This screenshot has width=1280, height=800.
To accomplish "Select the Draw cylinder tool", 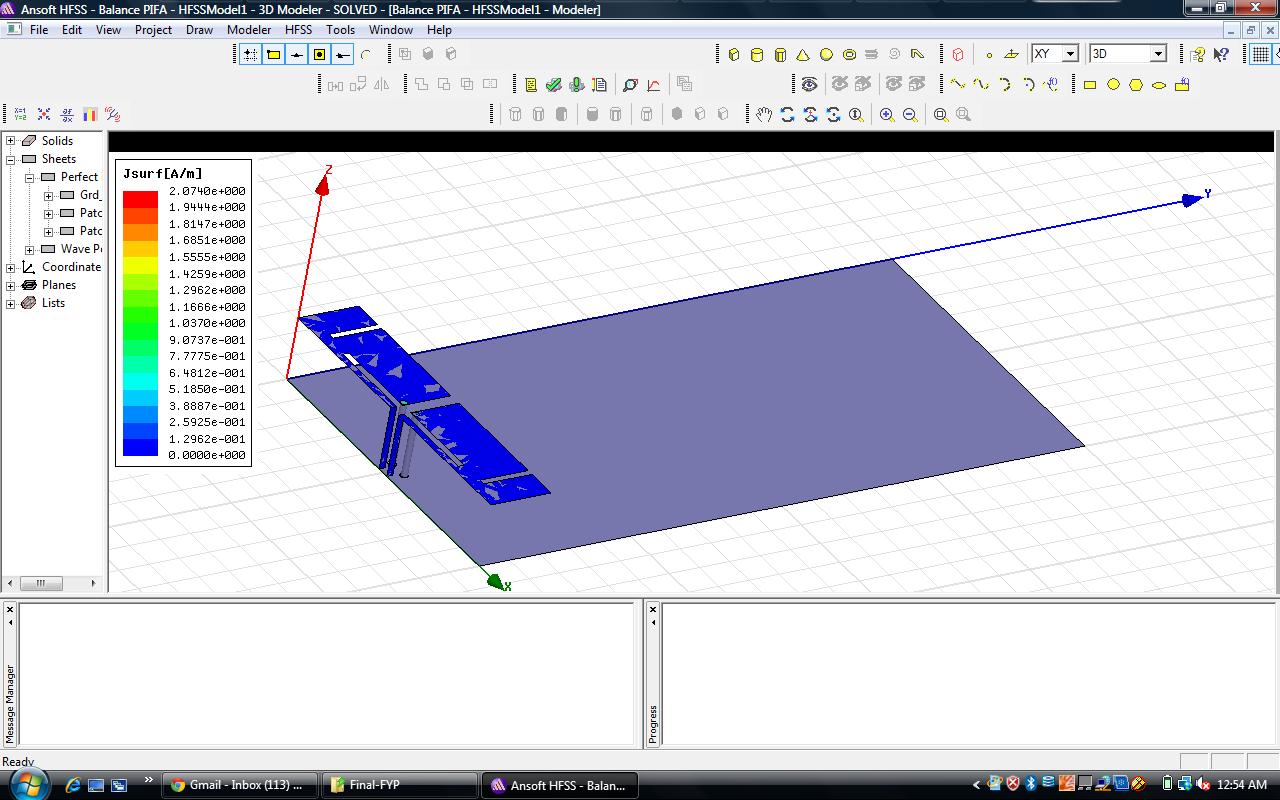I will point(757,54).
